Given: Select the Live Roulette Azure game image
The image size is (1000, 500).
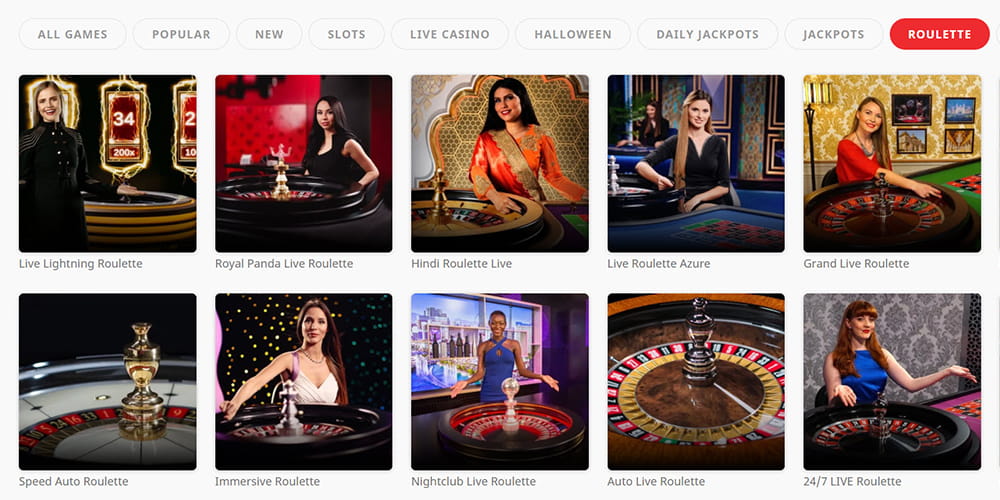Looking at the screenshot, I should click(696, 163).
